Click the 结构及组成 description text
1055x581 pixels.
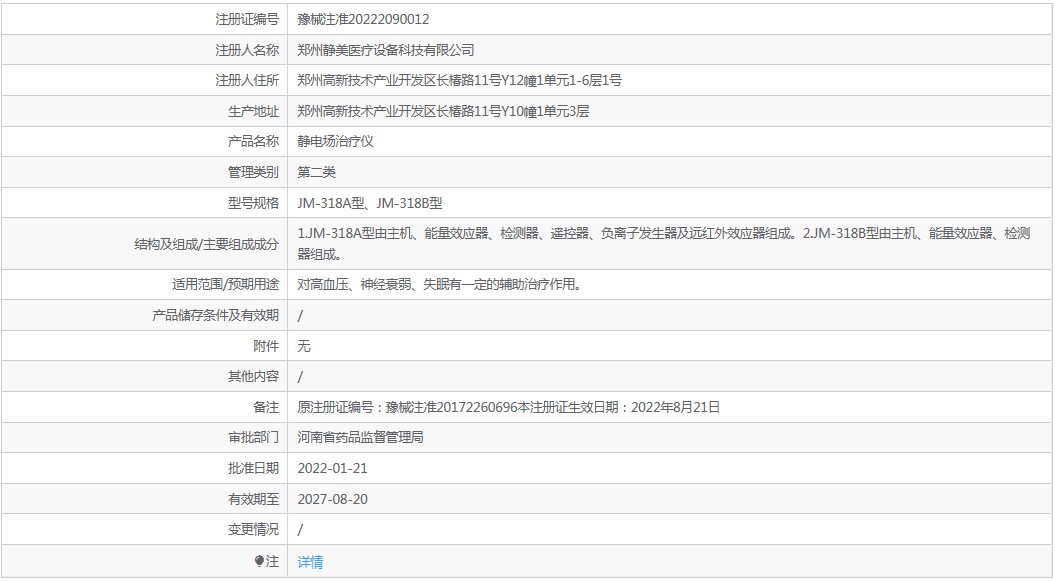click(x=663, y=243)
